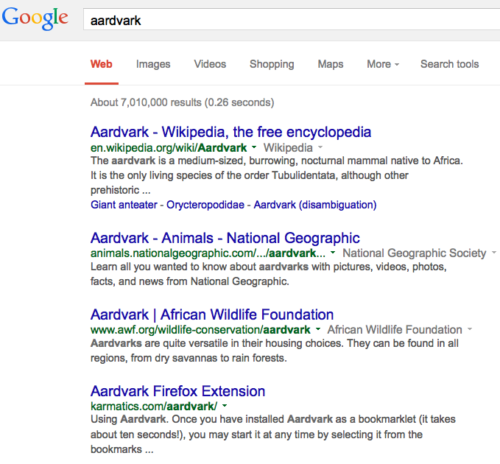Expand arrow next to African Wildlife Foundation label
500x464 pixels.
470,329
